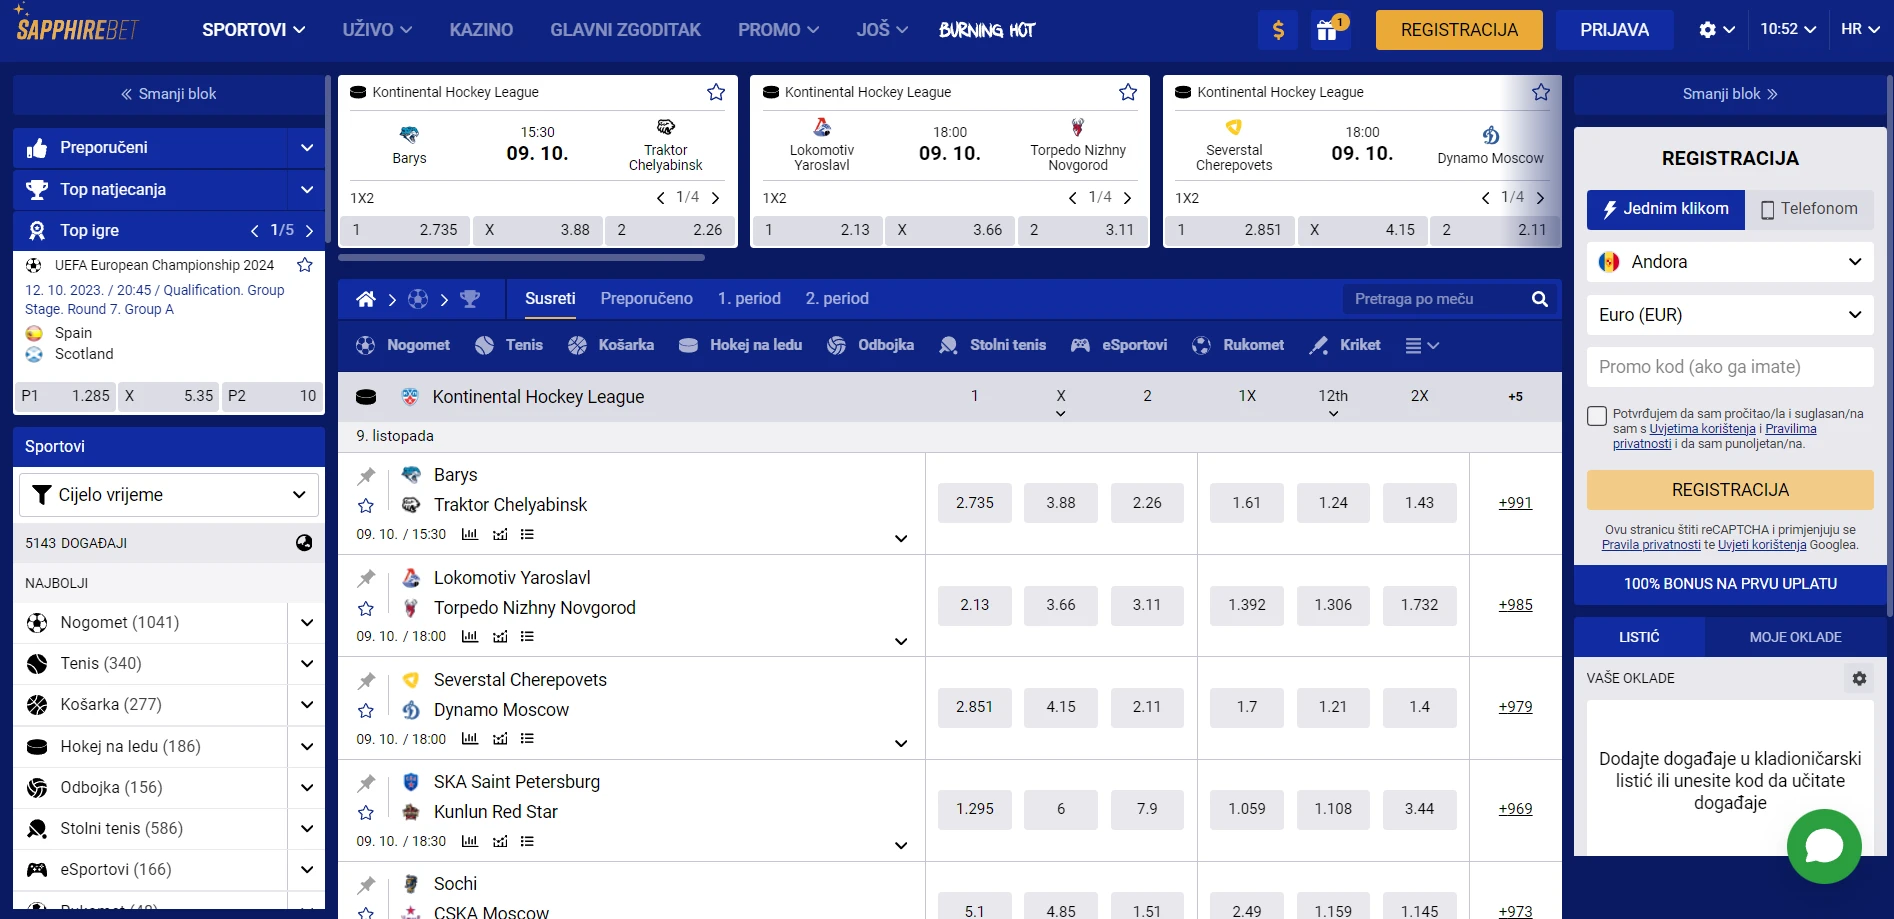This screenshot has height=919, width=1894.
Task: Open the Još dropdown menu
Action: click(882, 30)
